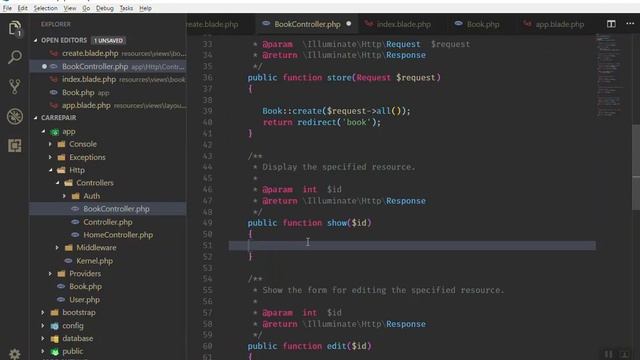640x360 pixels.
Task: Open Book.php under the app folder
Action: 108,287
